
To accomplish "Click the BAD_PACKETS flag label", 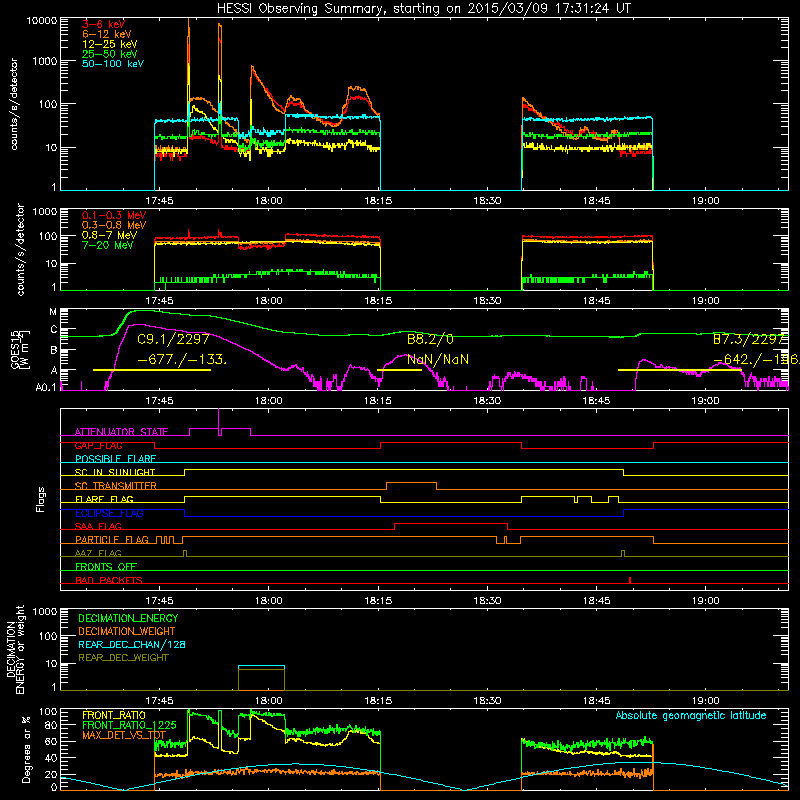I will coord(109,581).
